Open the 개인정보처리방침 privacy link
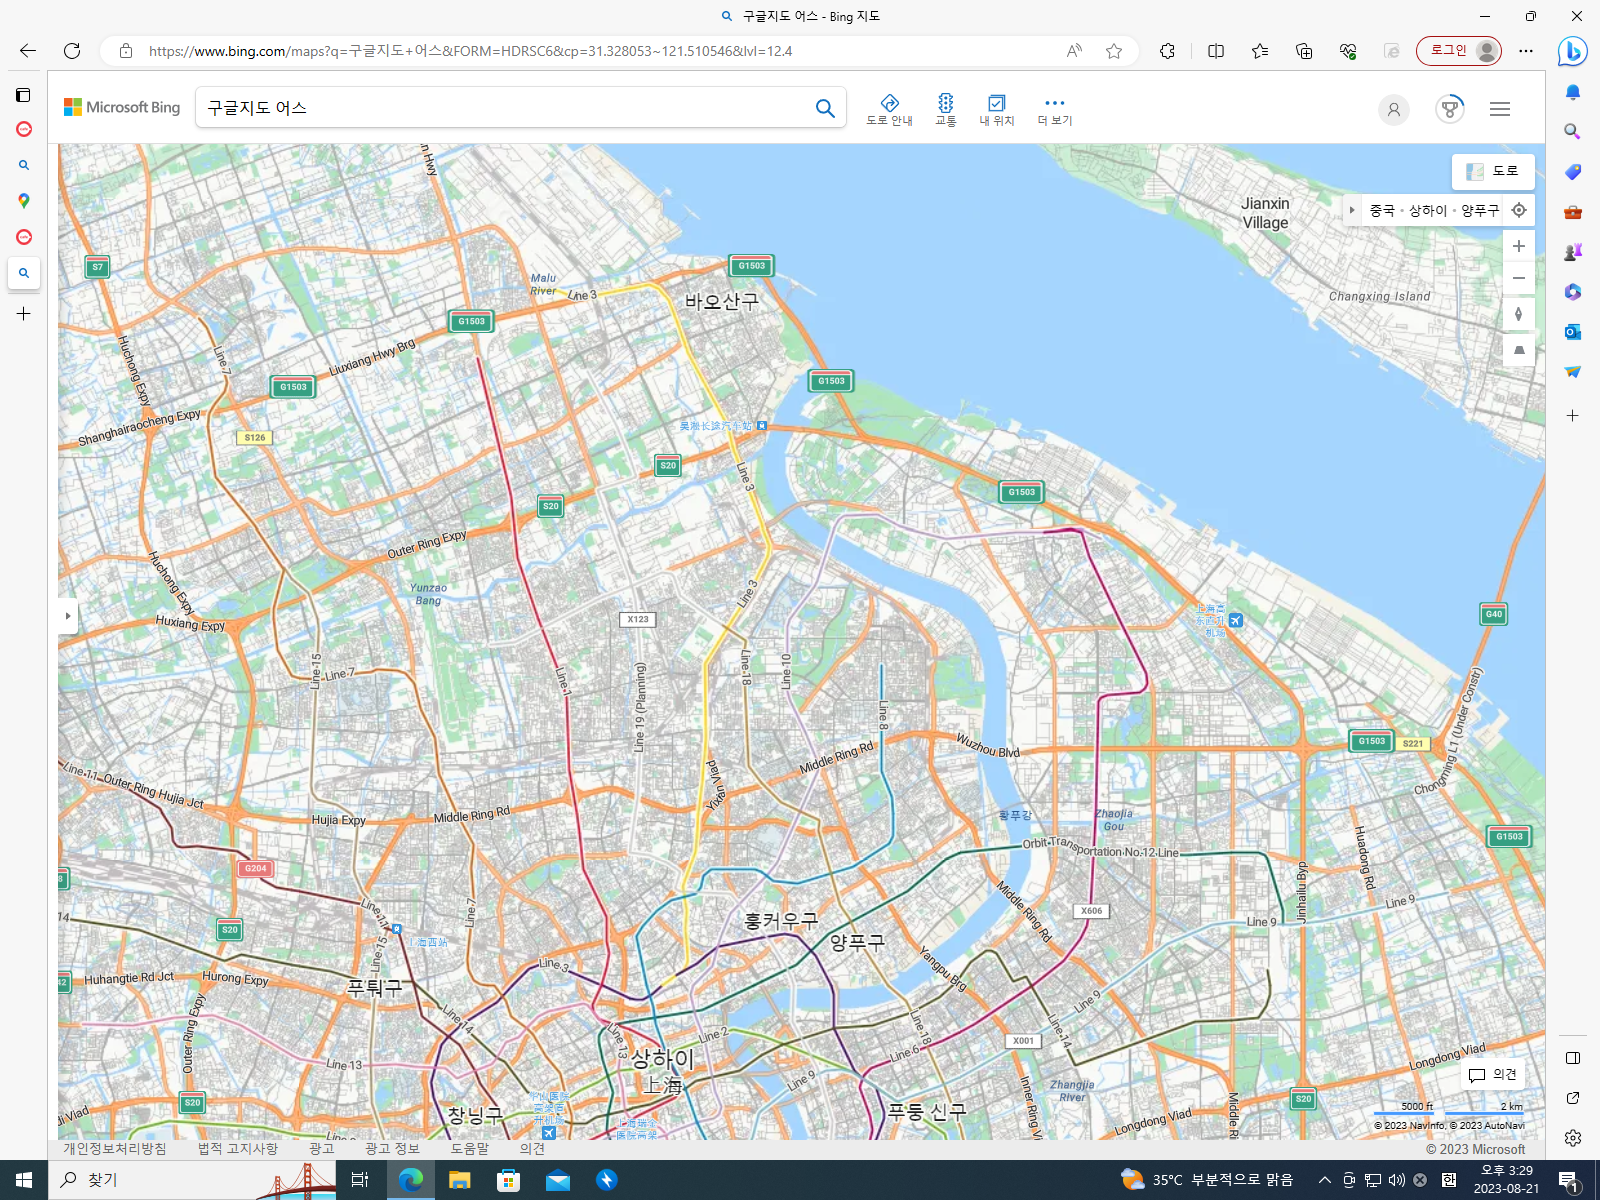 click(115, 1149)
